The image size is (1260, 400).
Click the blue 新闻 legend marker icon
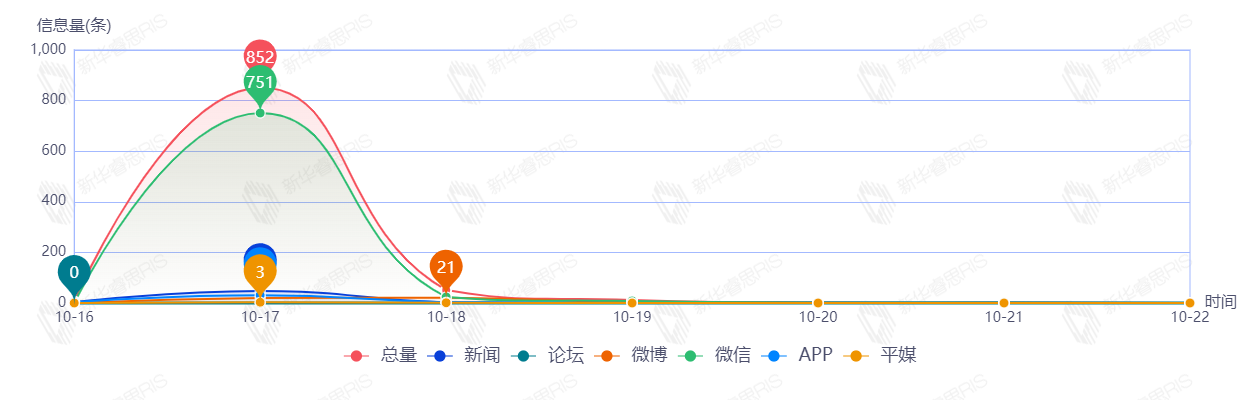440,355
